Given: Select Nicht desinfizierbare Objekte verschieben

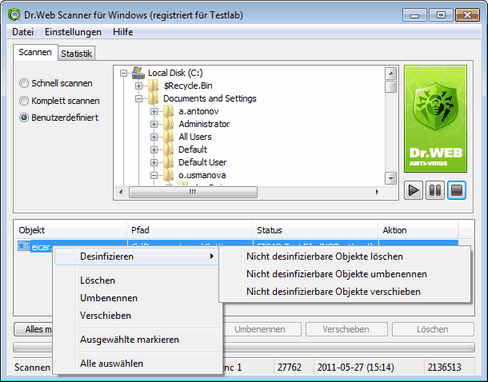Looking at the screenshot, I should [345, 292].
